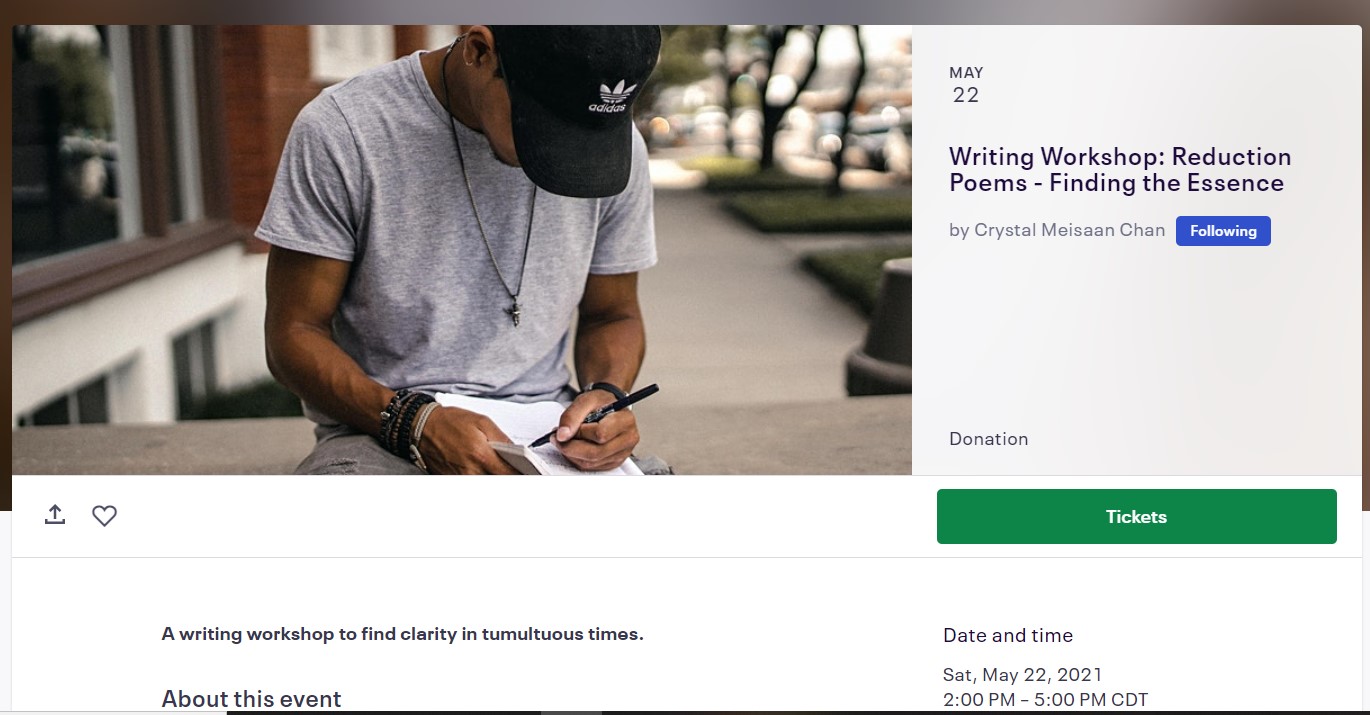Click the green Tickets button
This screenshot has height=715, width=1370.
pyautogui.click(x=1136, y=516)
